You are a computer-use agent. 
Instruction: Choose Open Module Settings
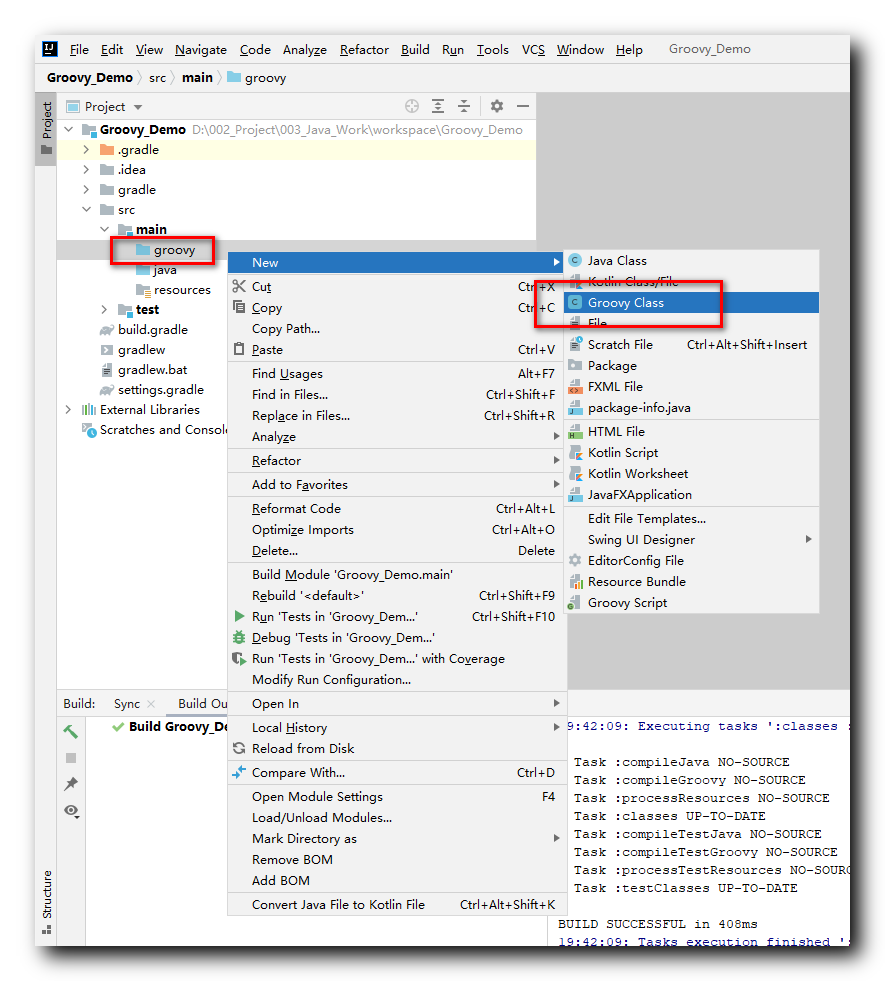(397, 796)
